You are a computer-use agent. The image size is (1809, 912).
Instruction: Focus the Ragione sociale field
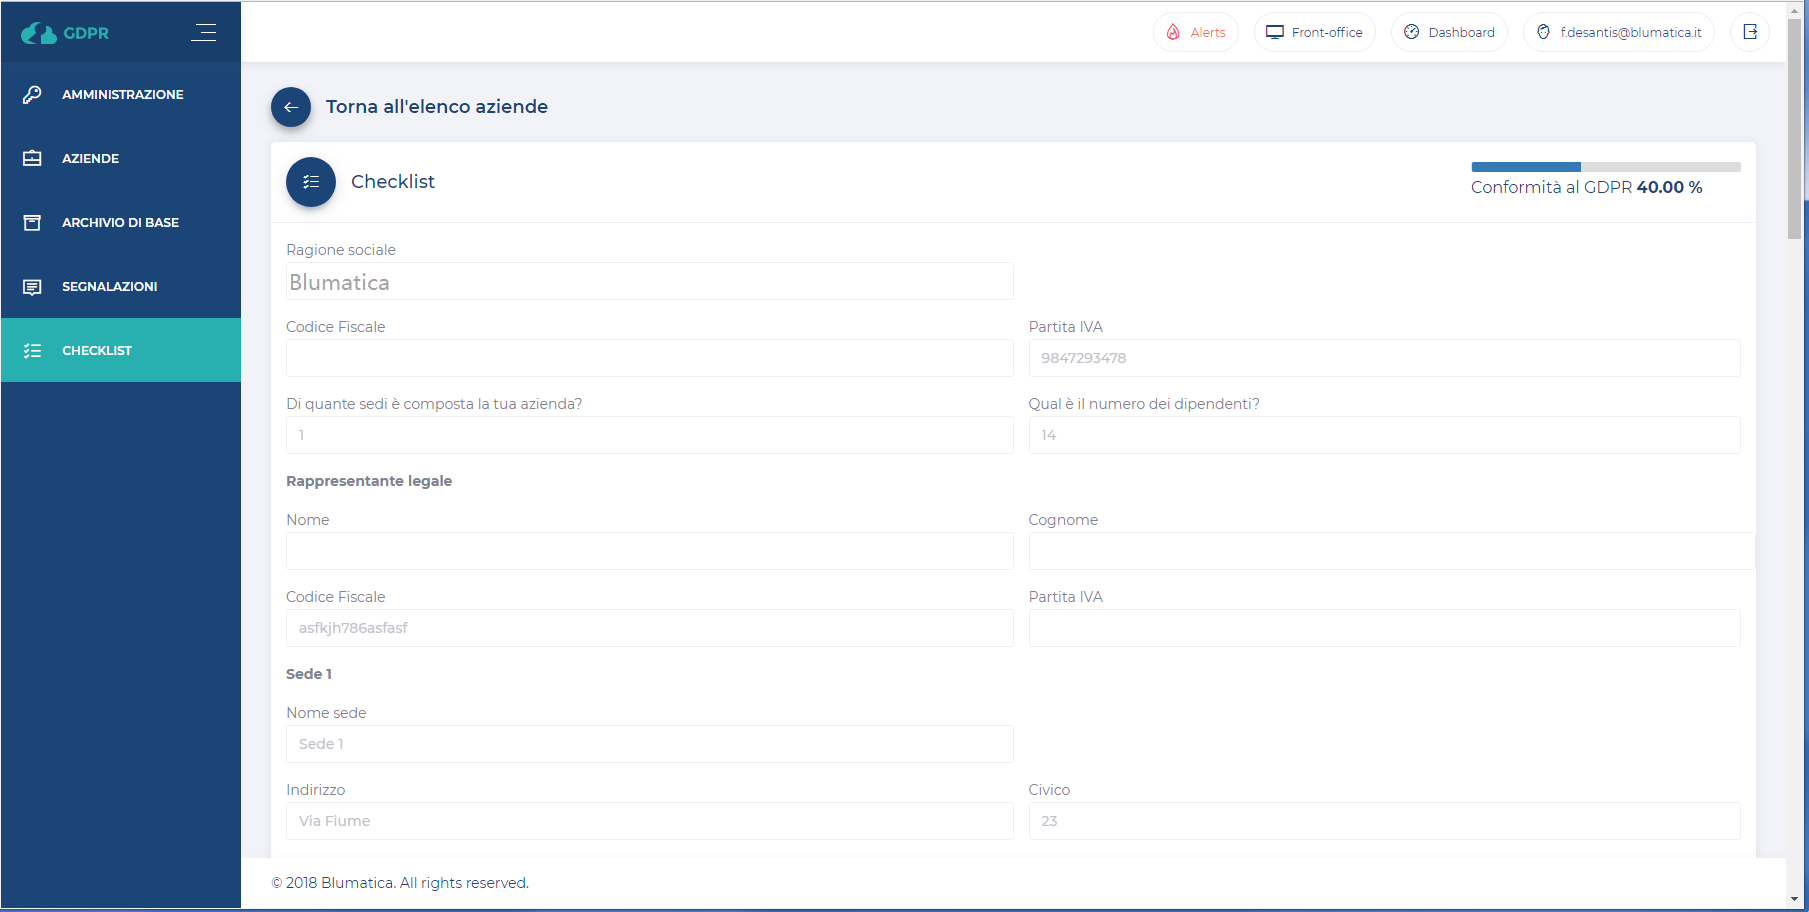[x=649, y=282]
